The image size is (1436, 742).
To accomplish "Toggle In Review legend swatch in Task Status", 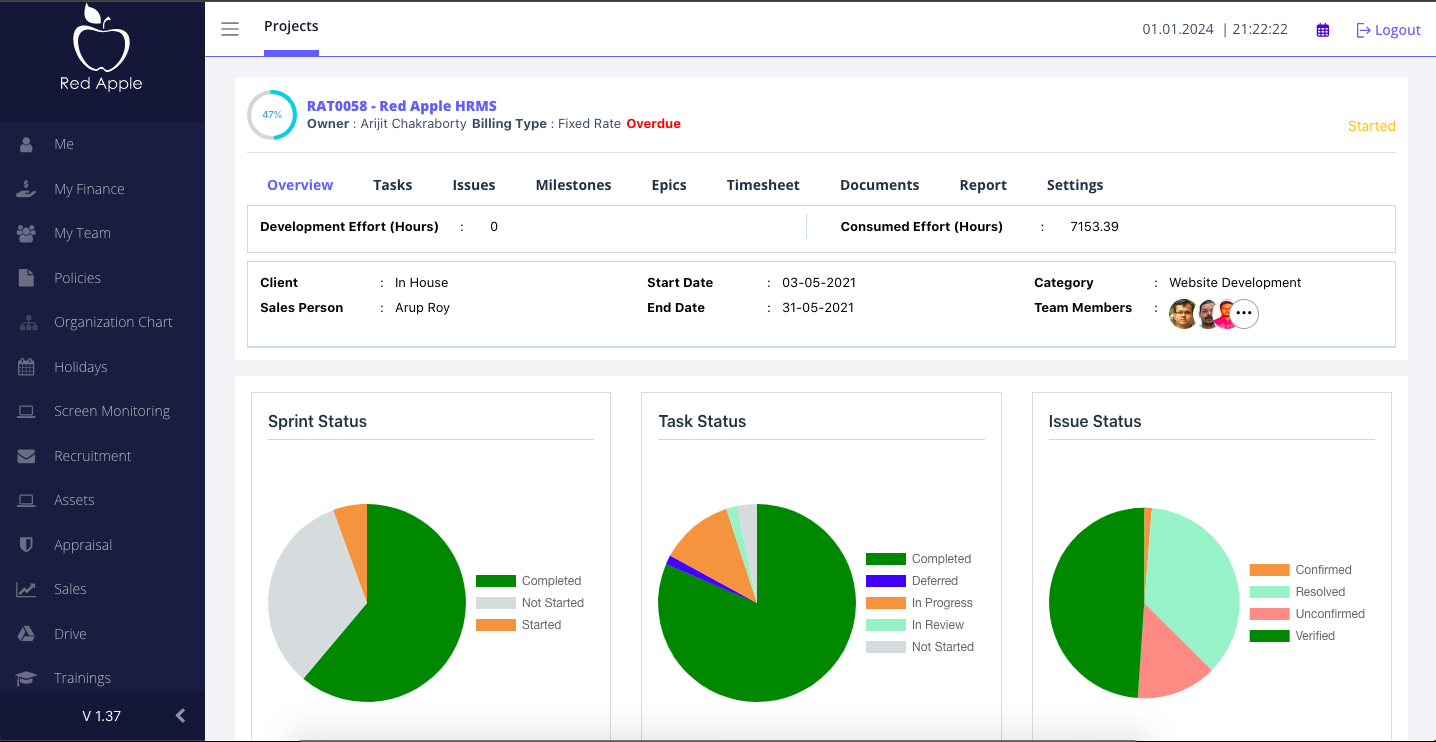I will 886,625.
